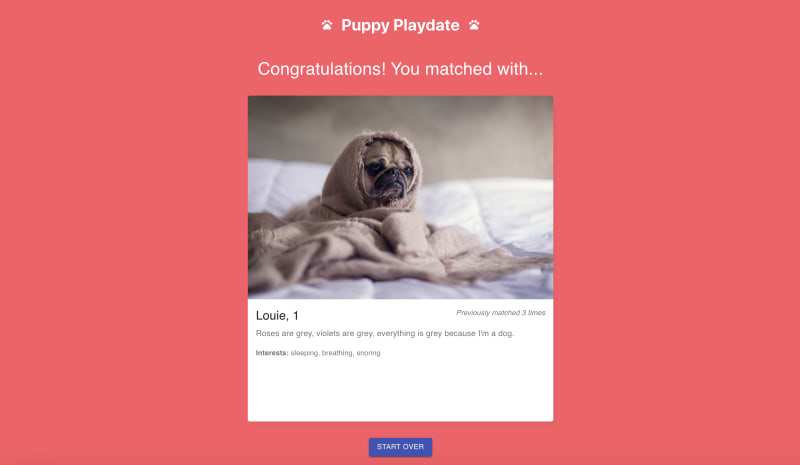Image resolution: width=800 pixels, height=465 pixels.
Task: Click the right paw icon beside title
Action: (x=474, y=25)
